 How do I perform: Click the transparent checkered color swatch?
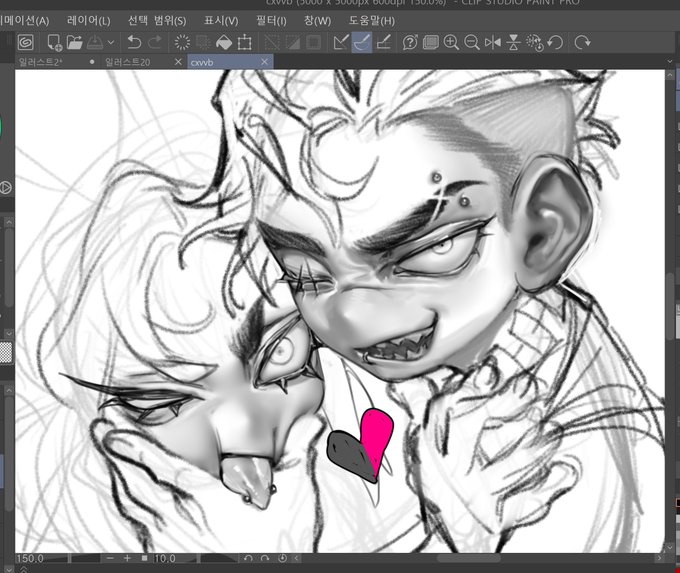6,352
